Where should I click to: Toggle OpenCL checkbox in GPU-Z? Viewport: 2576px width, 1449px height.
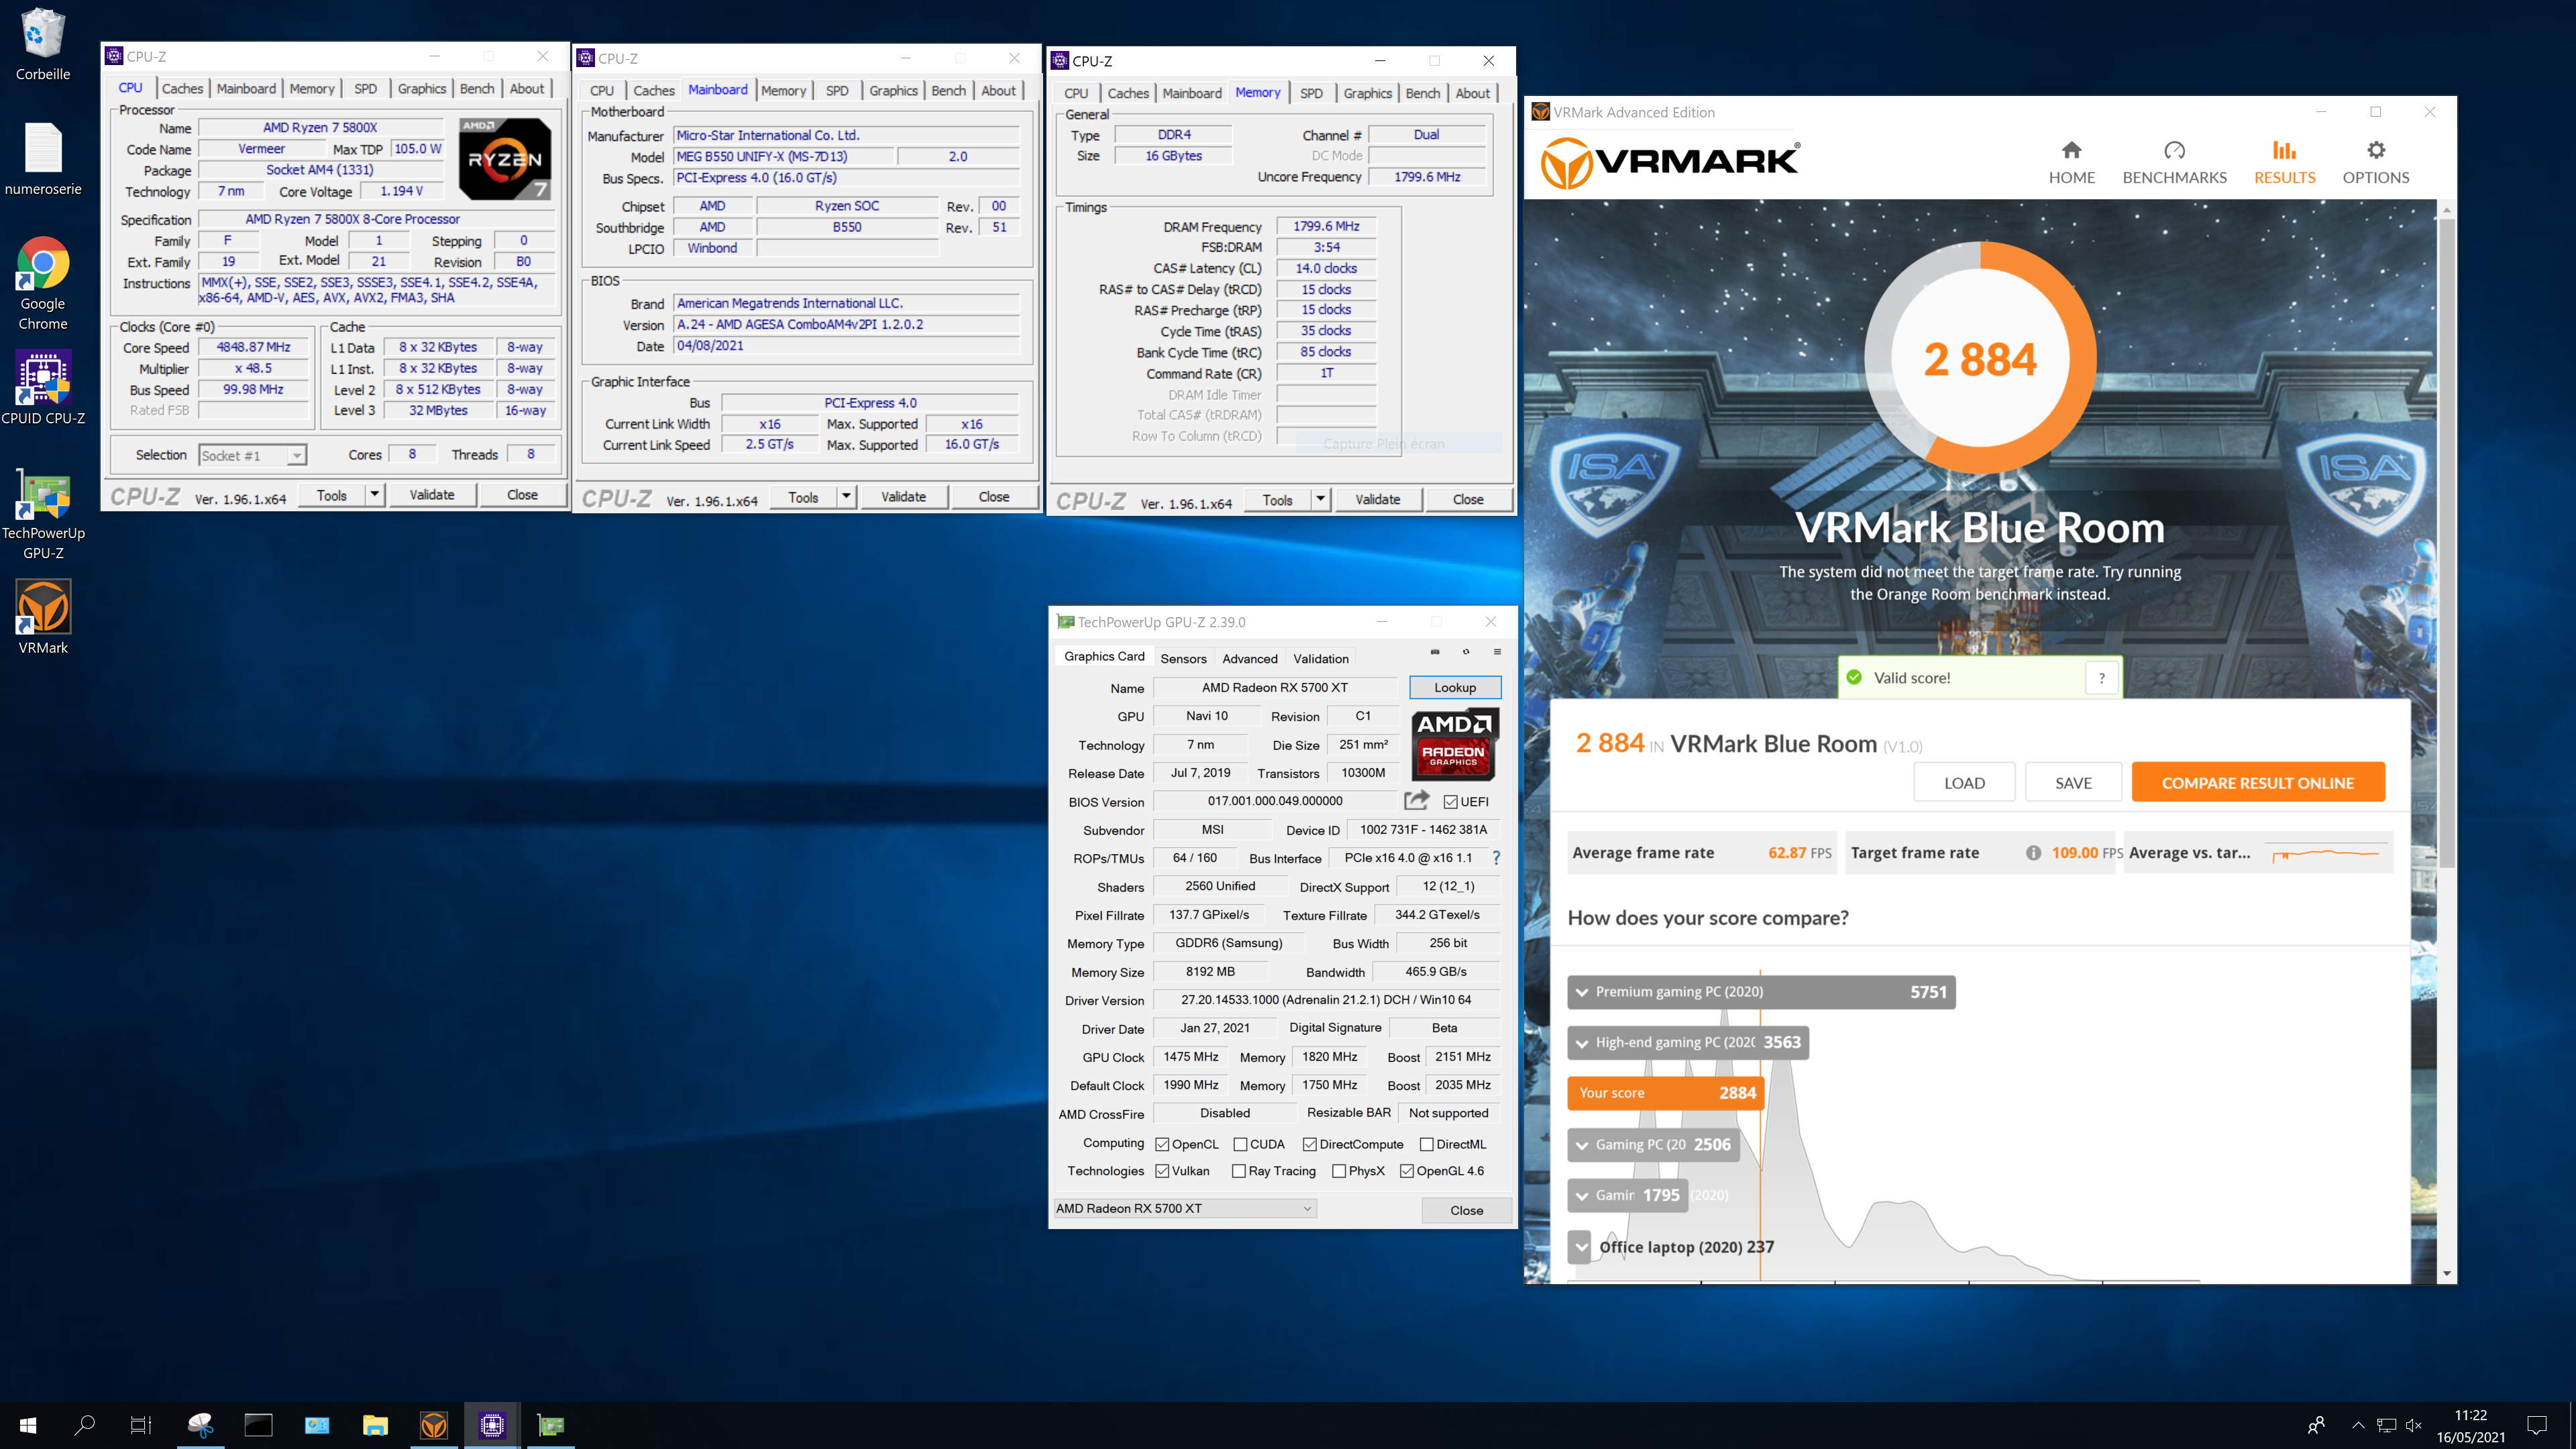(1162, 1144)
